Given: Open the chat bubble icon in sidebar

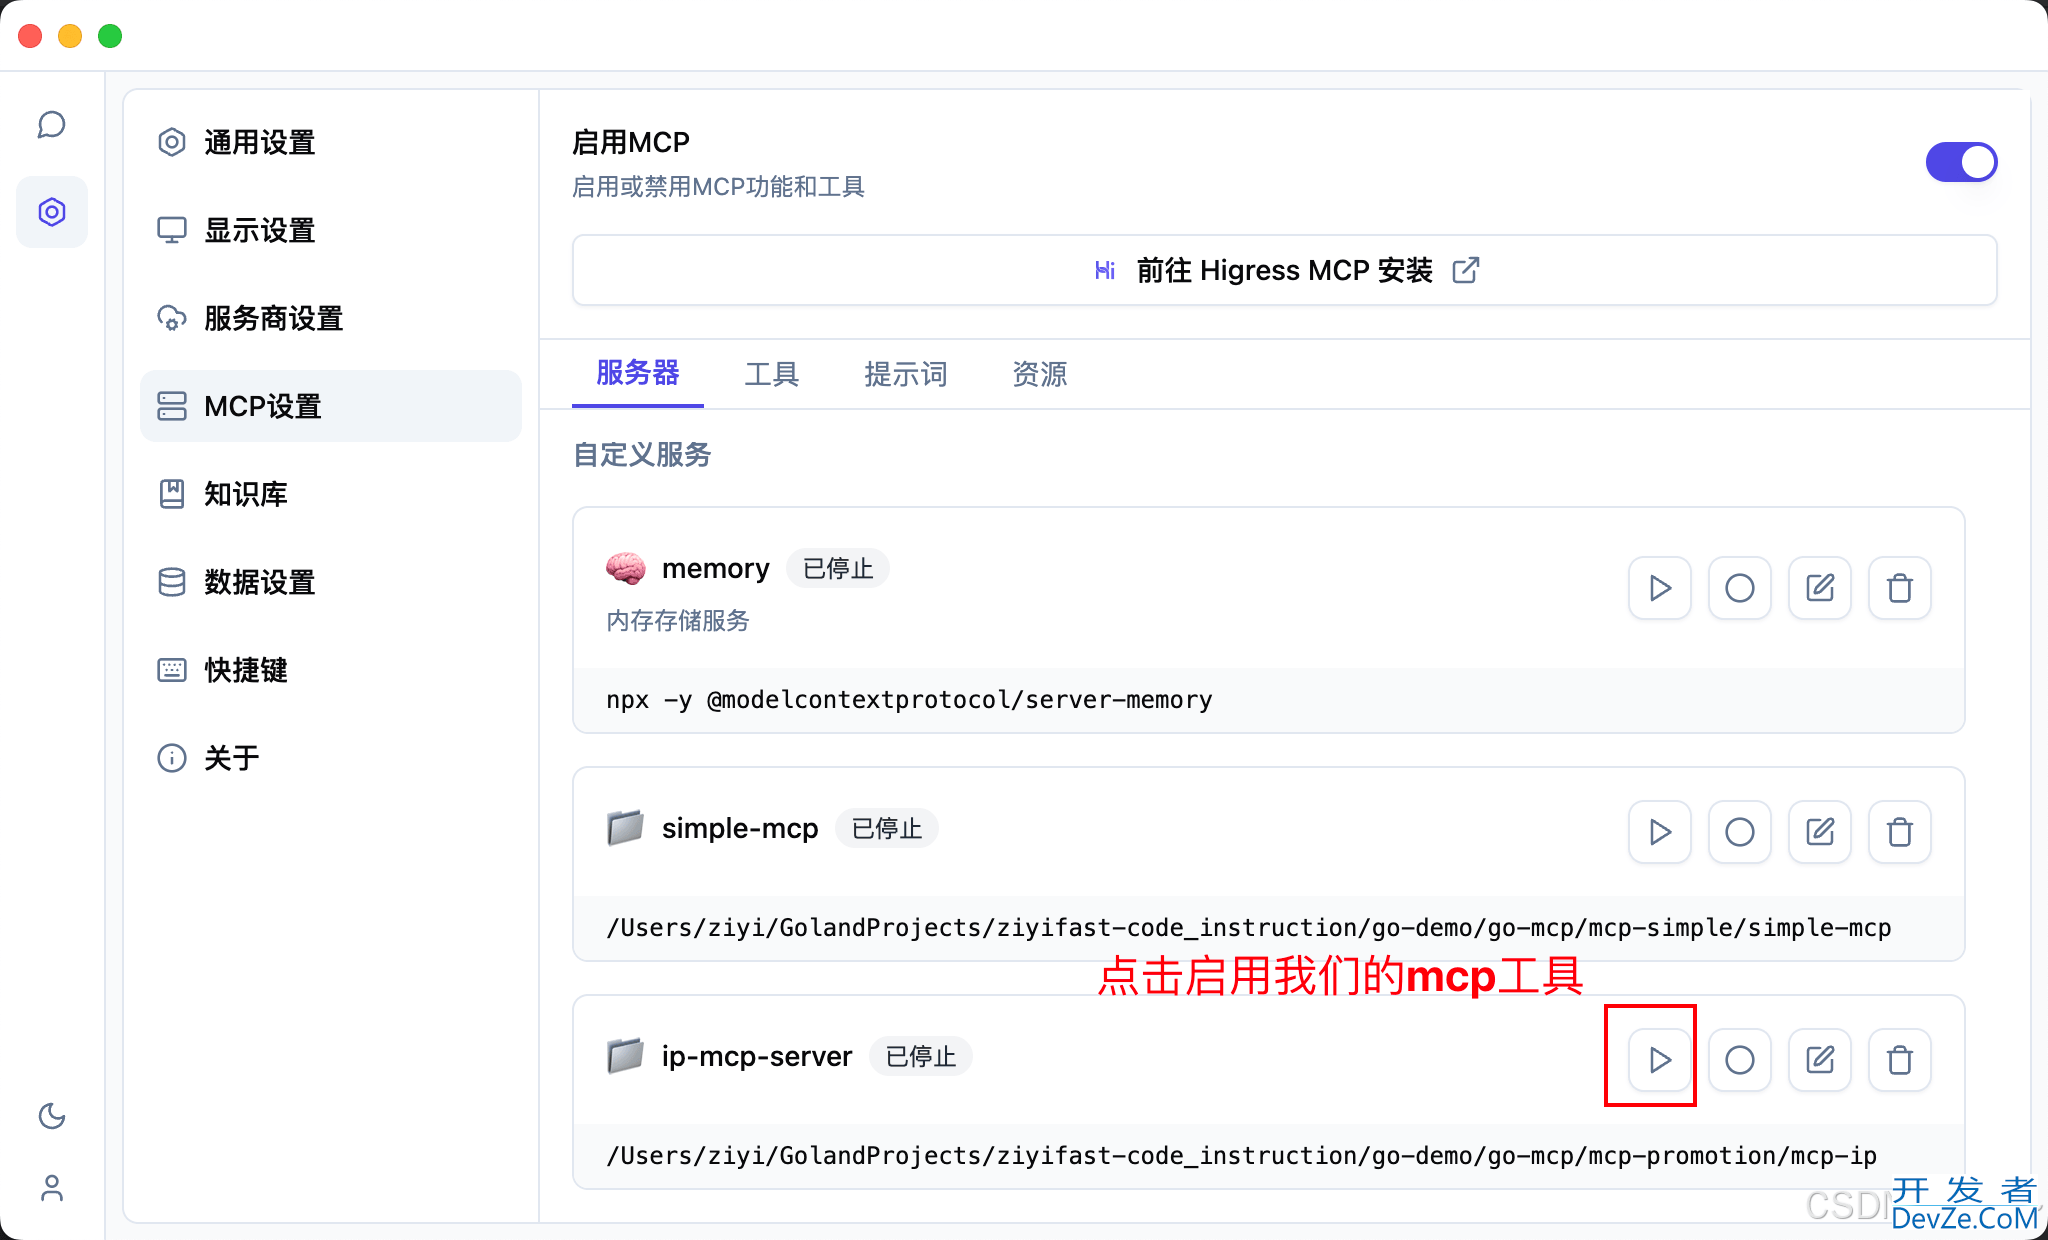Looking at the screenshot, I should tap(52, 125).
